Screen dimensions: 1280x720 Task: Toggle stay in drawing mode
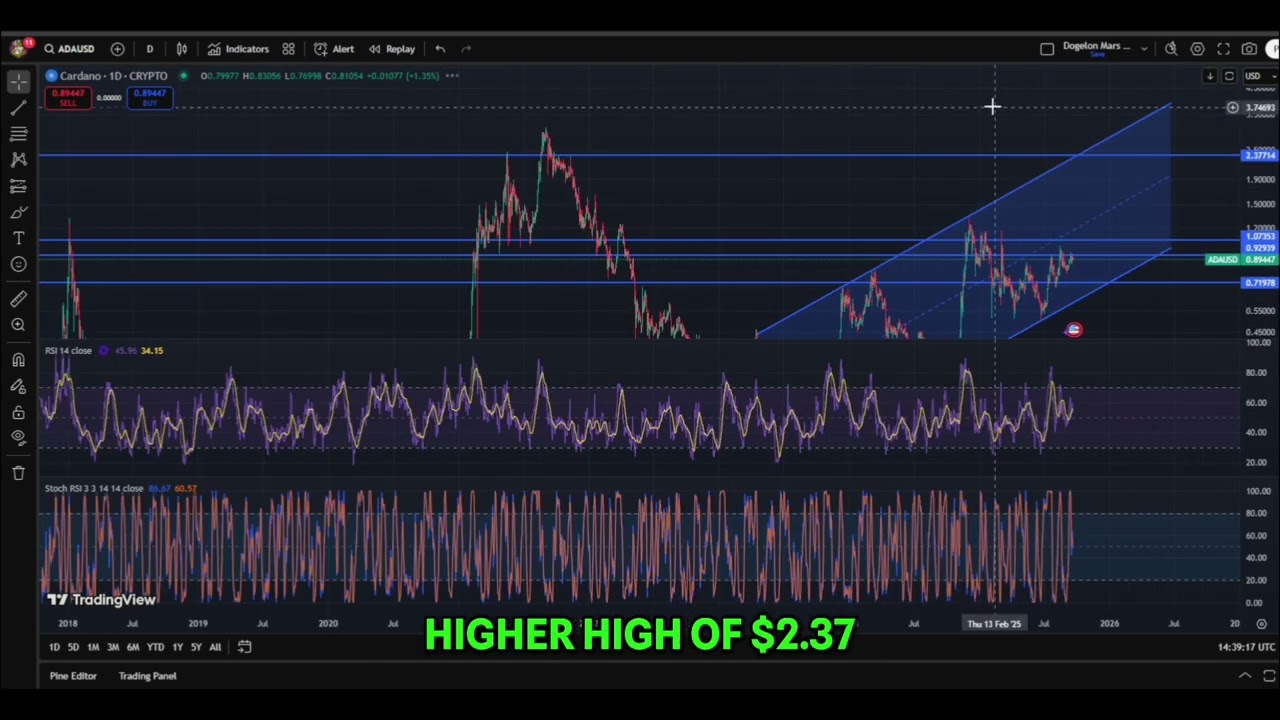click(18, 386)
